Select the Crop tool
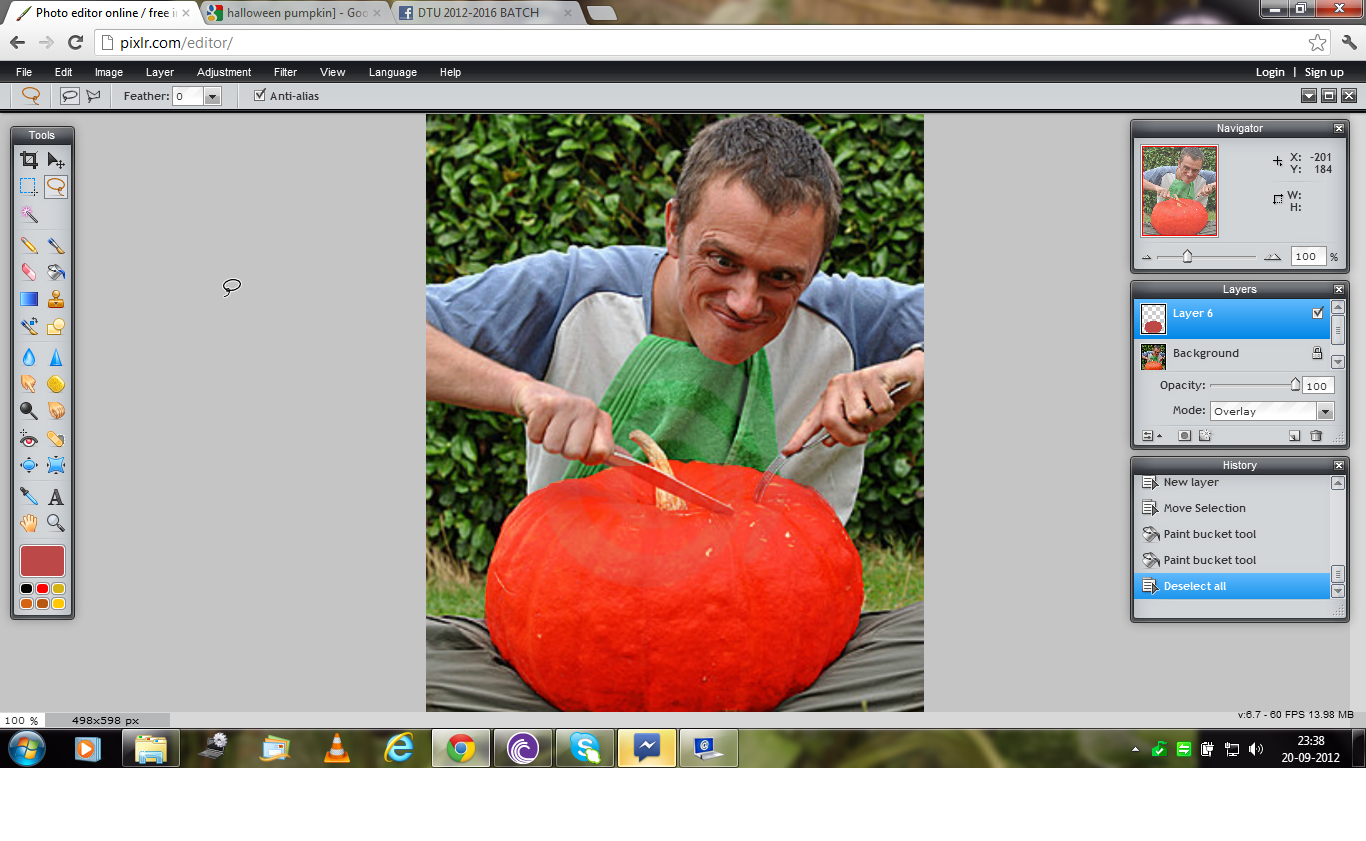This screenshot has height=841, width=1366. [29, 160]
